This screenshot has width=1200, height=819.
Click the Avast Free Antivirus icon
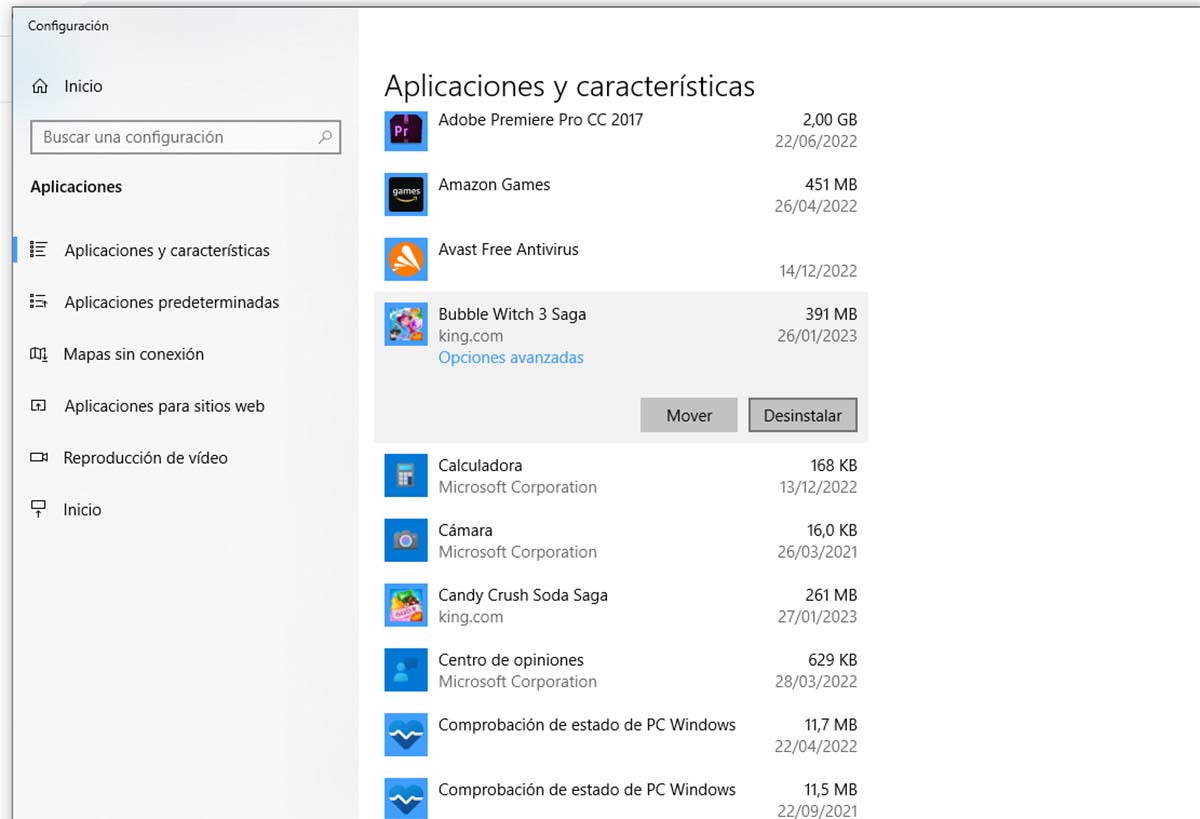pos(406,260)
